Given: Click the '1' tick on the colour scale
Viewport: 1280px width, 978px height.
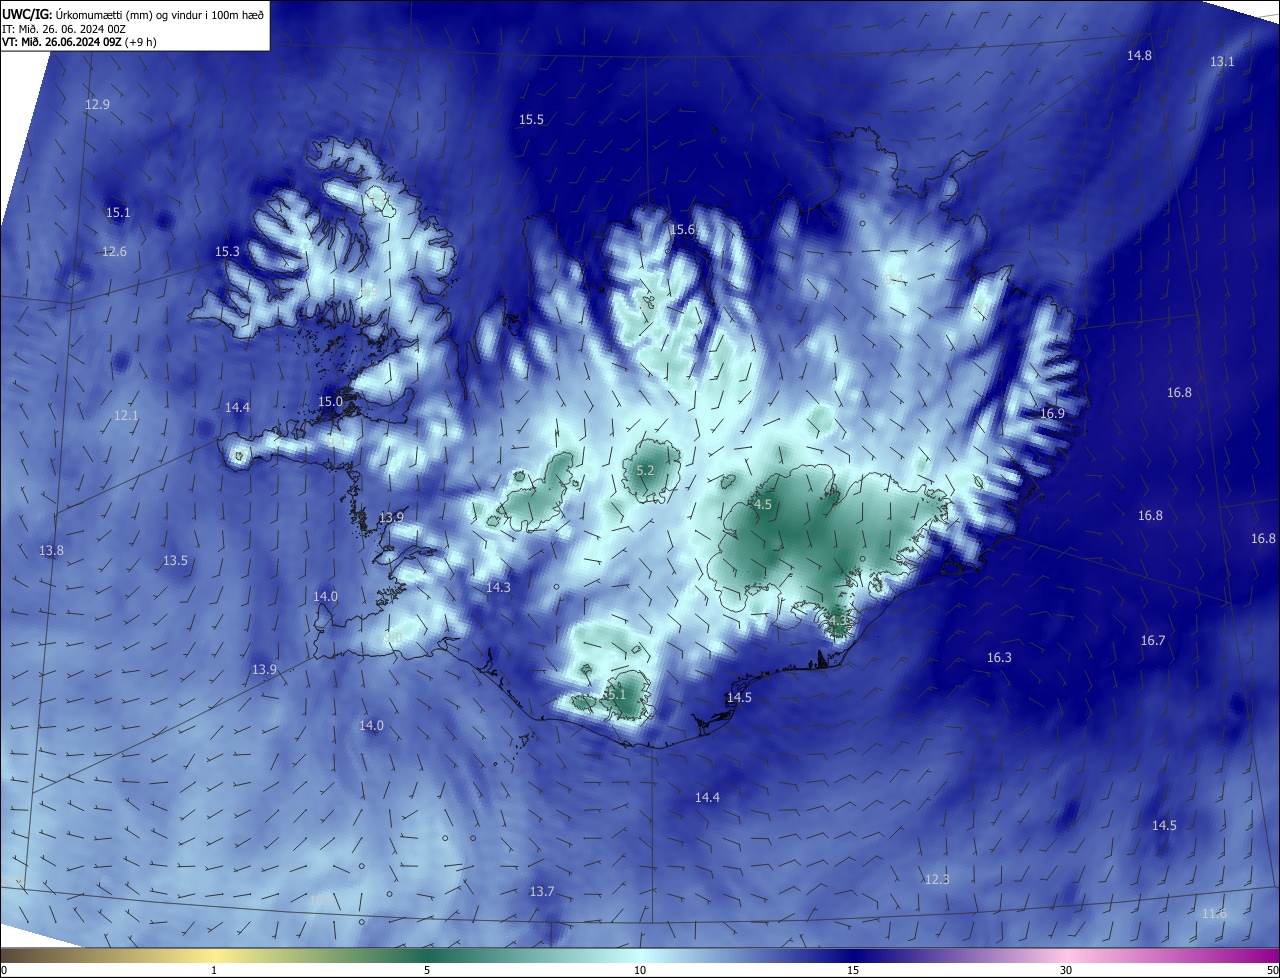Looking at the screenshot, I should pos(214,971).
